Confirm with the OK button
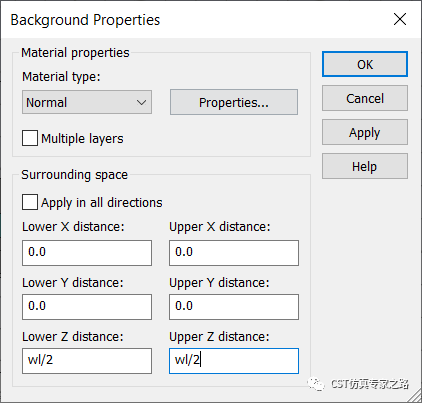Screen dimensions: 422x403 365,64
